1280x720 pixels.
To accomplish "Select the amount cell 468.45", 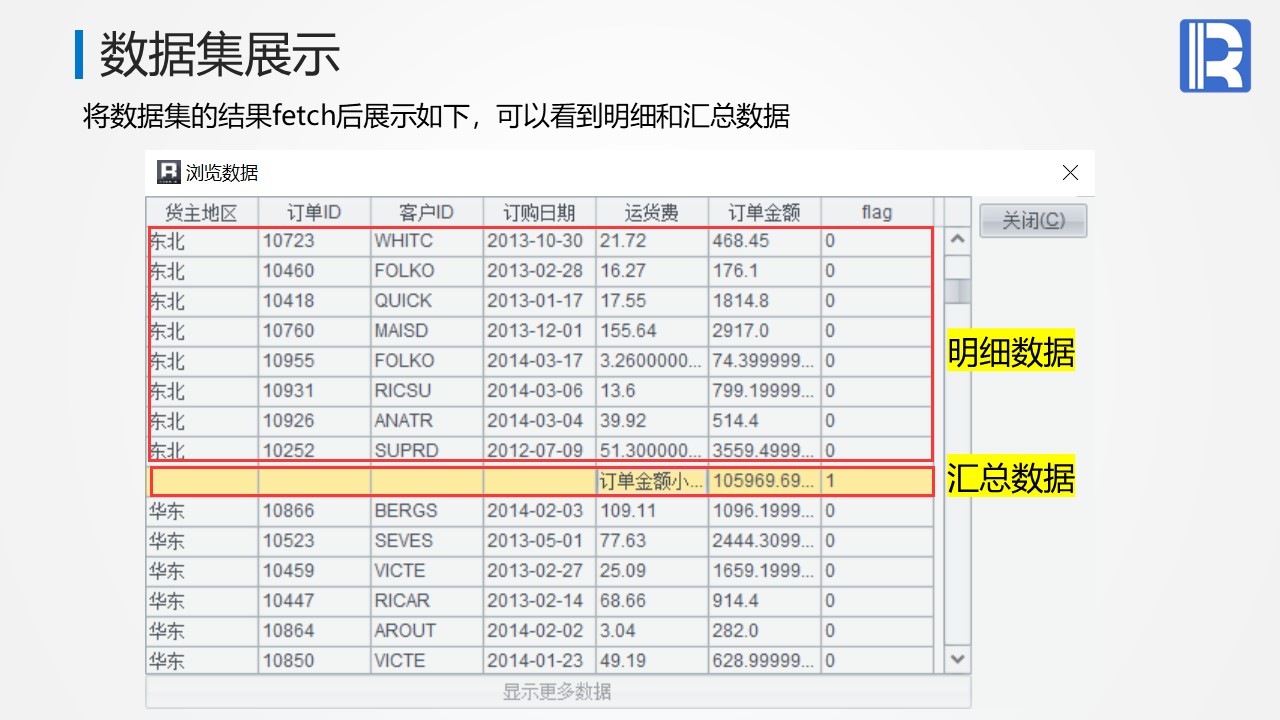I will pos(765,241).
